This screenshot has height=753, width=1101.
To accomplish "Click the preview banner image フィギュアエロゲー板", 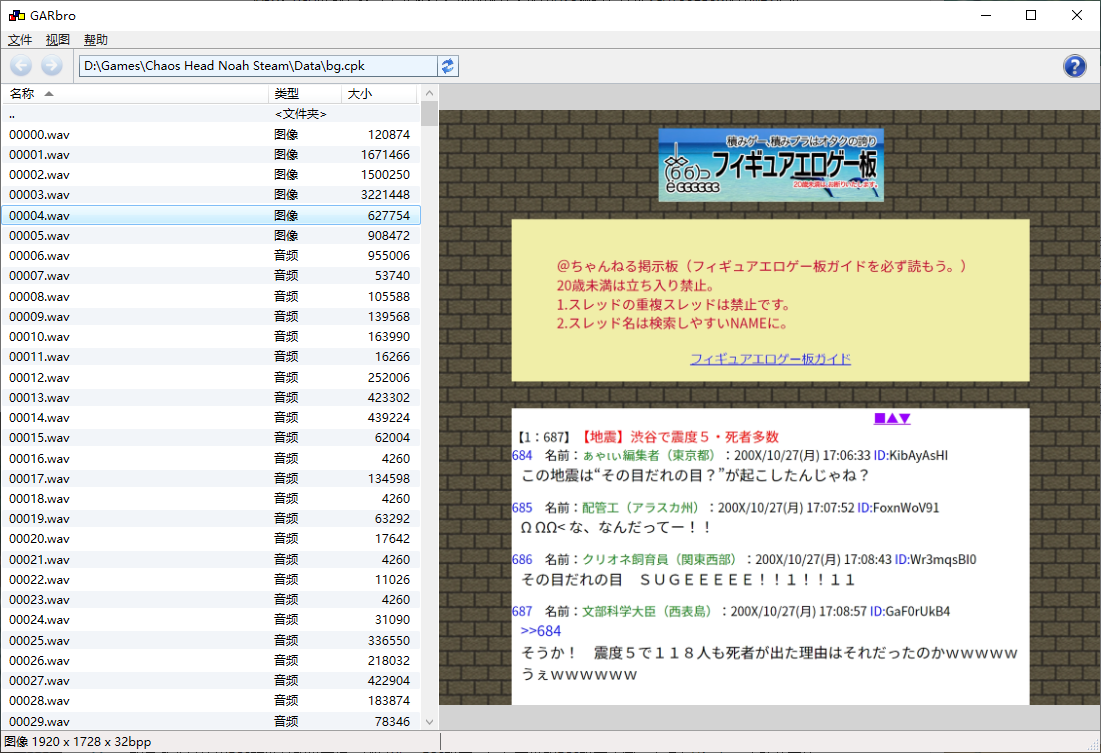I will point(771,165).
